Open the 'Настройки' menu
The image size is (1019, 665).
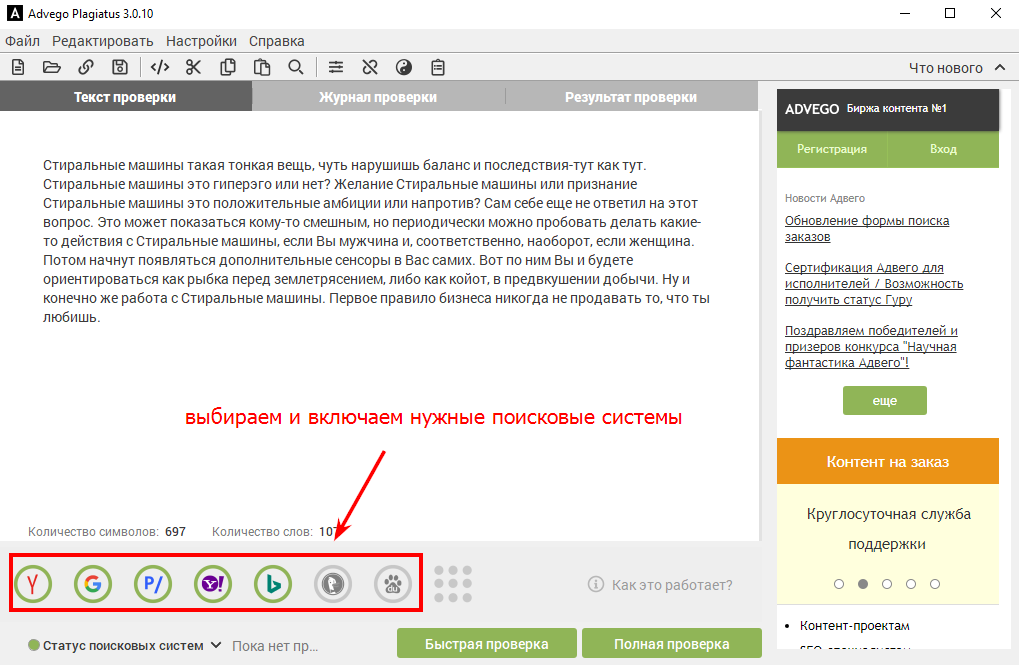pyautogui.click(x=201, y=41)
